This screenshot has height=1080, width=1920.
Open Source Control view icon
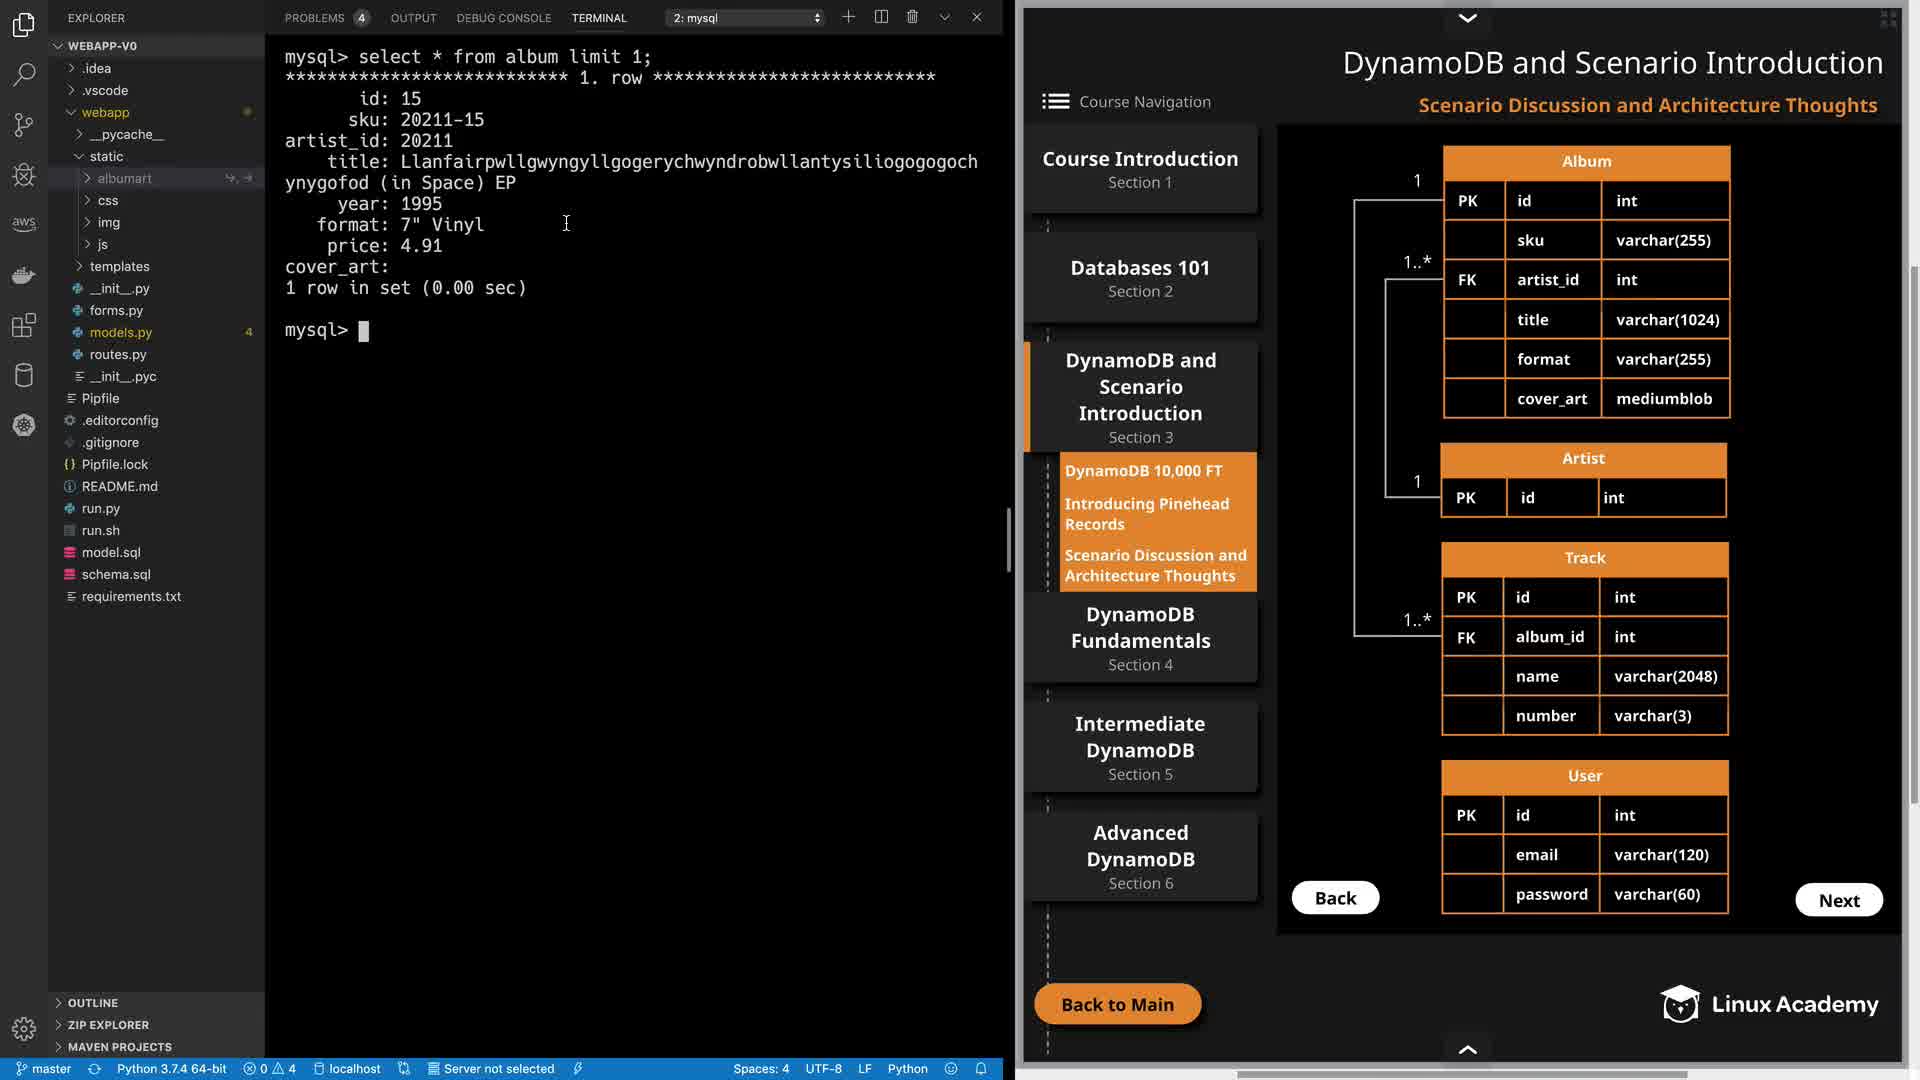coord(24,124)
